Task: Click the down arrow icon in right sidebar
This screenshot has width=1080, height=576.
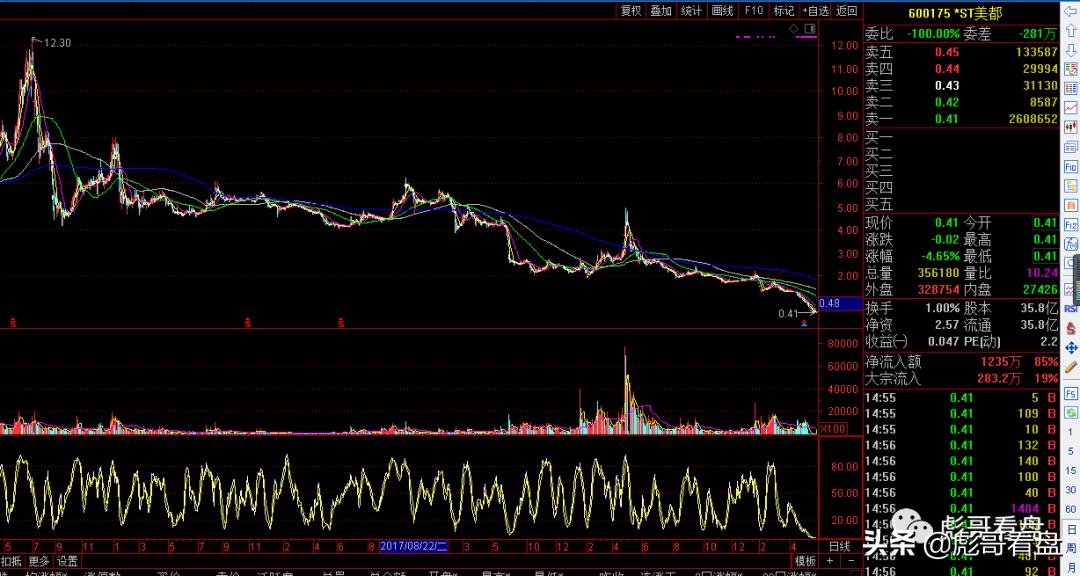Action: pos(1070,50)
